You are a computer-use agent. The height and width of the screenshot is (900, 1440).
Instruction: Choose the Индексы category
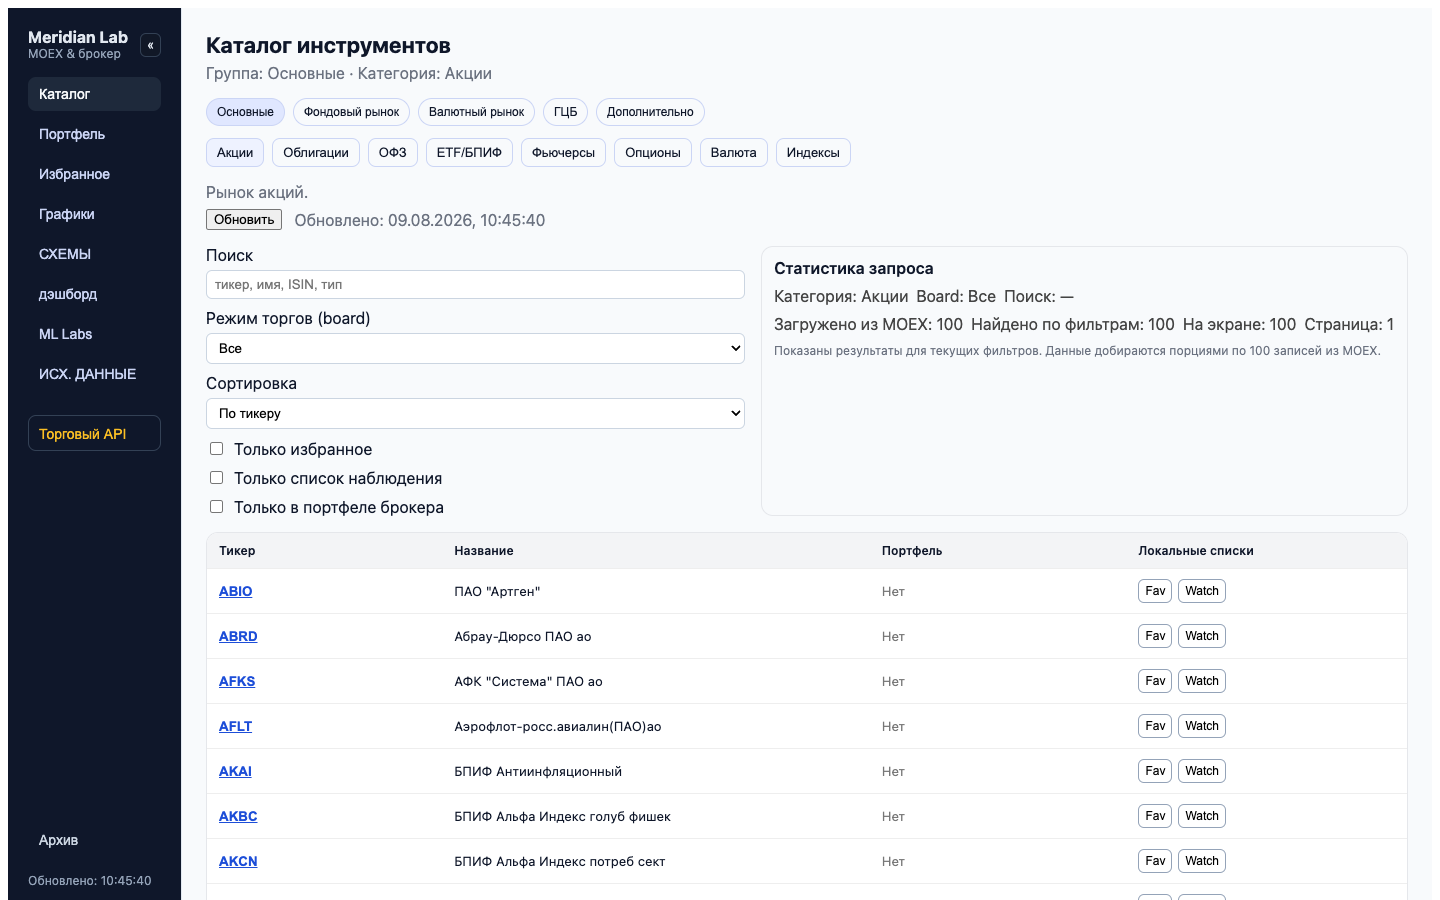pyautogui.click(x=813, y=153)
